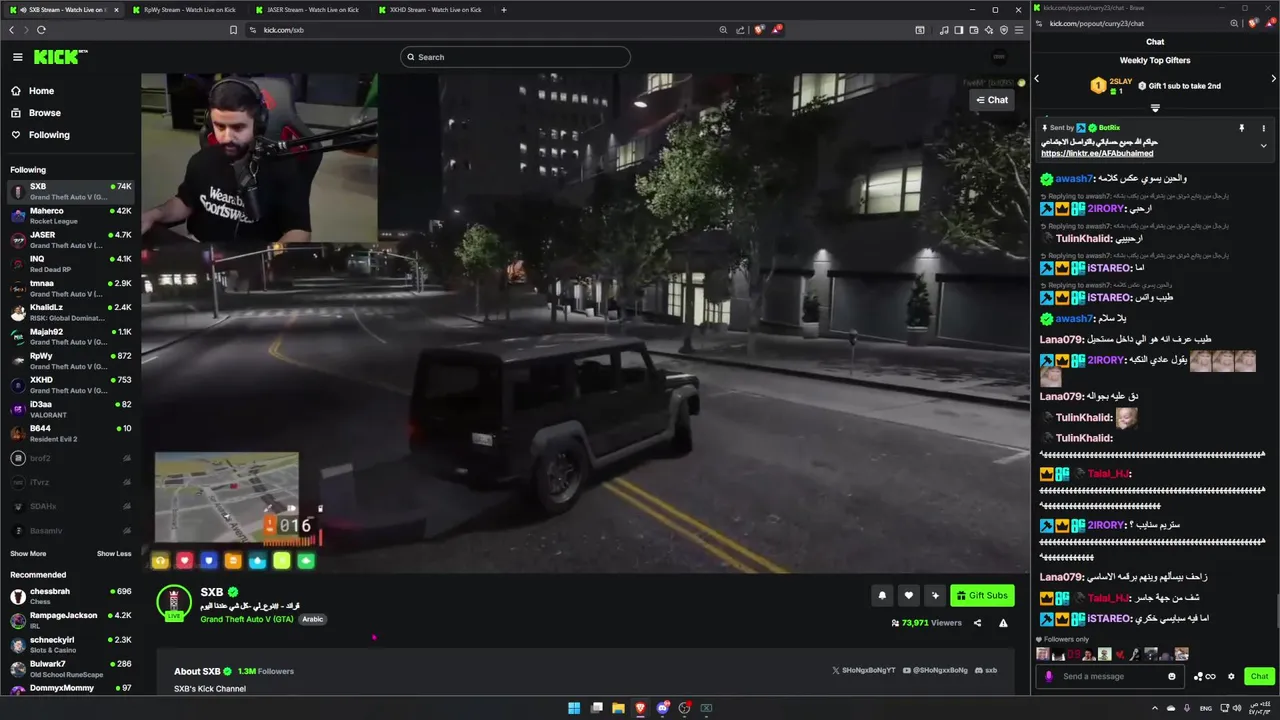Open sxb Discord link
1280x720 pixels.
986,670
